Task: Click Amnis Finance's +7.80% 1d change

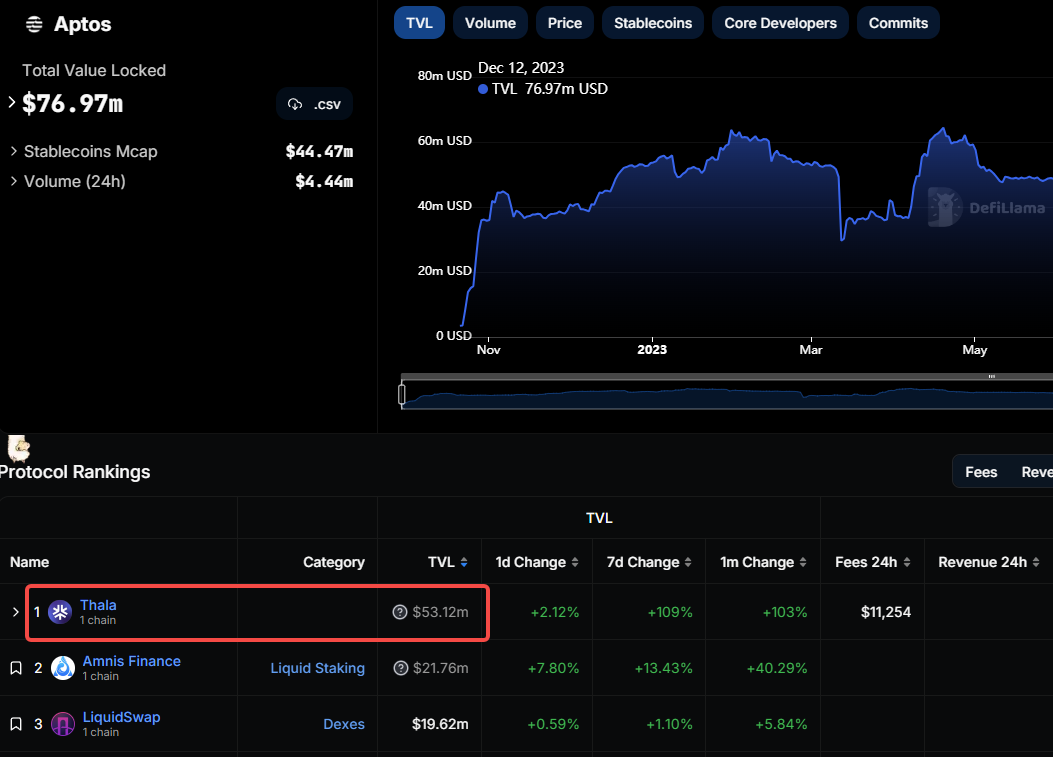Action: coord(553,668)
